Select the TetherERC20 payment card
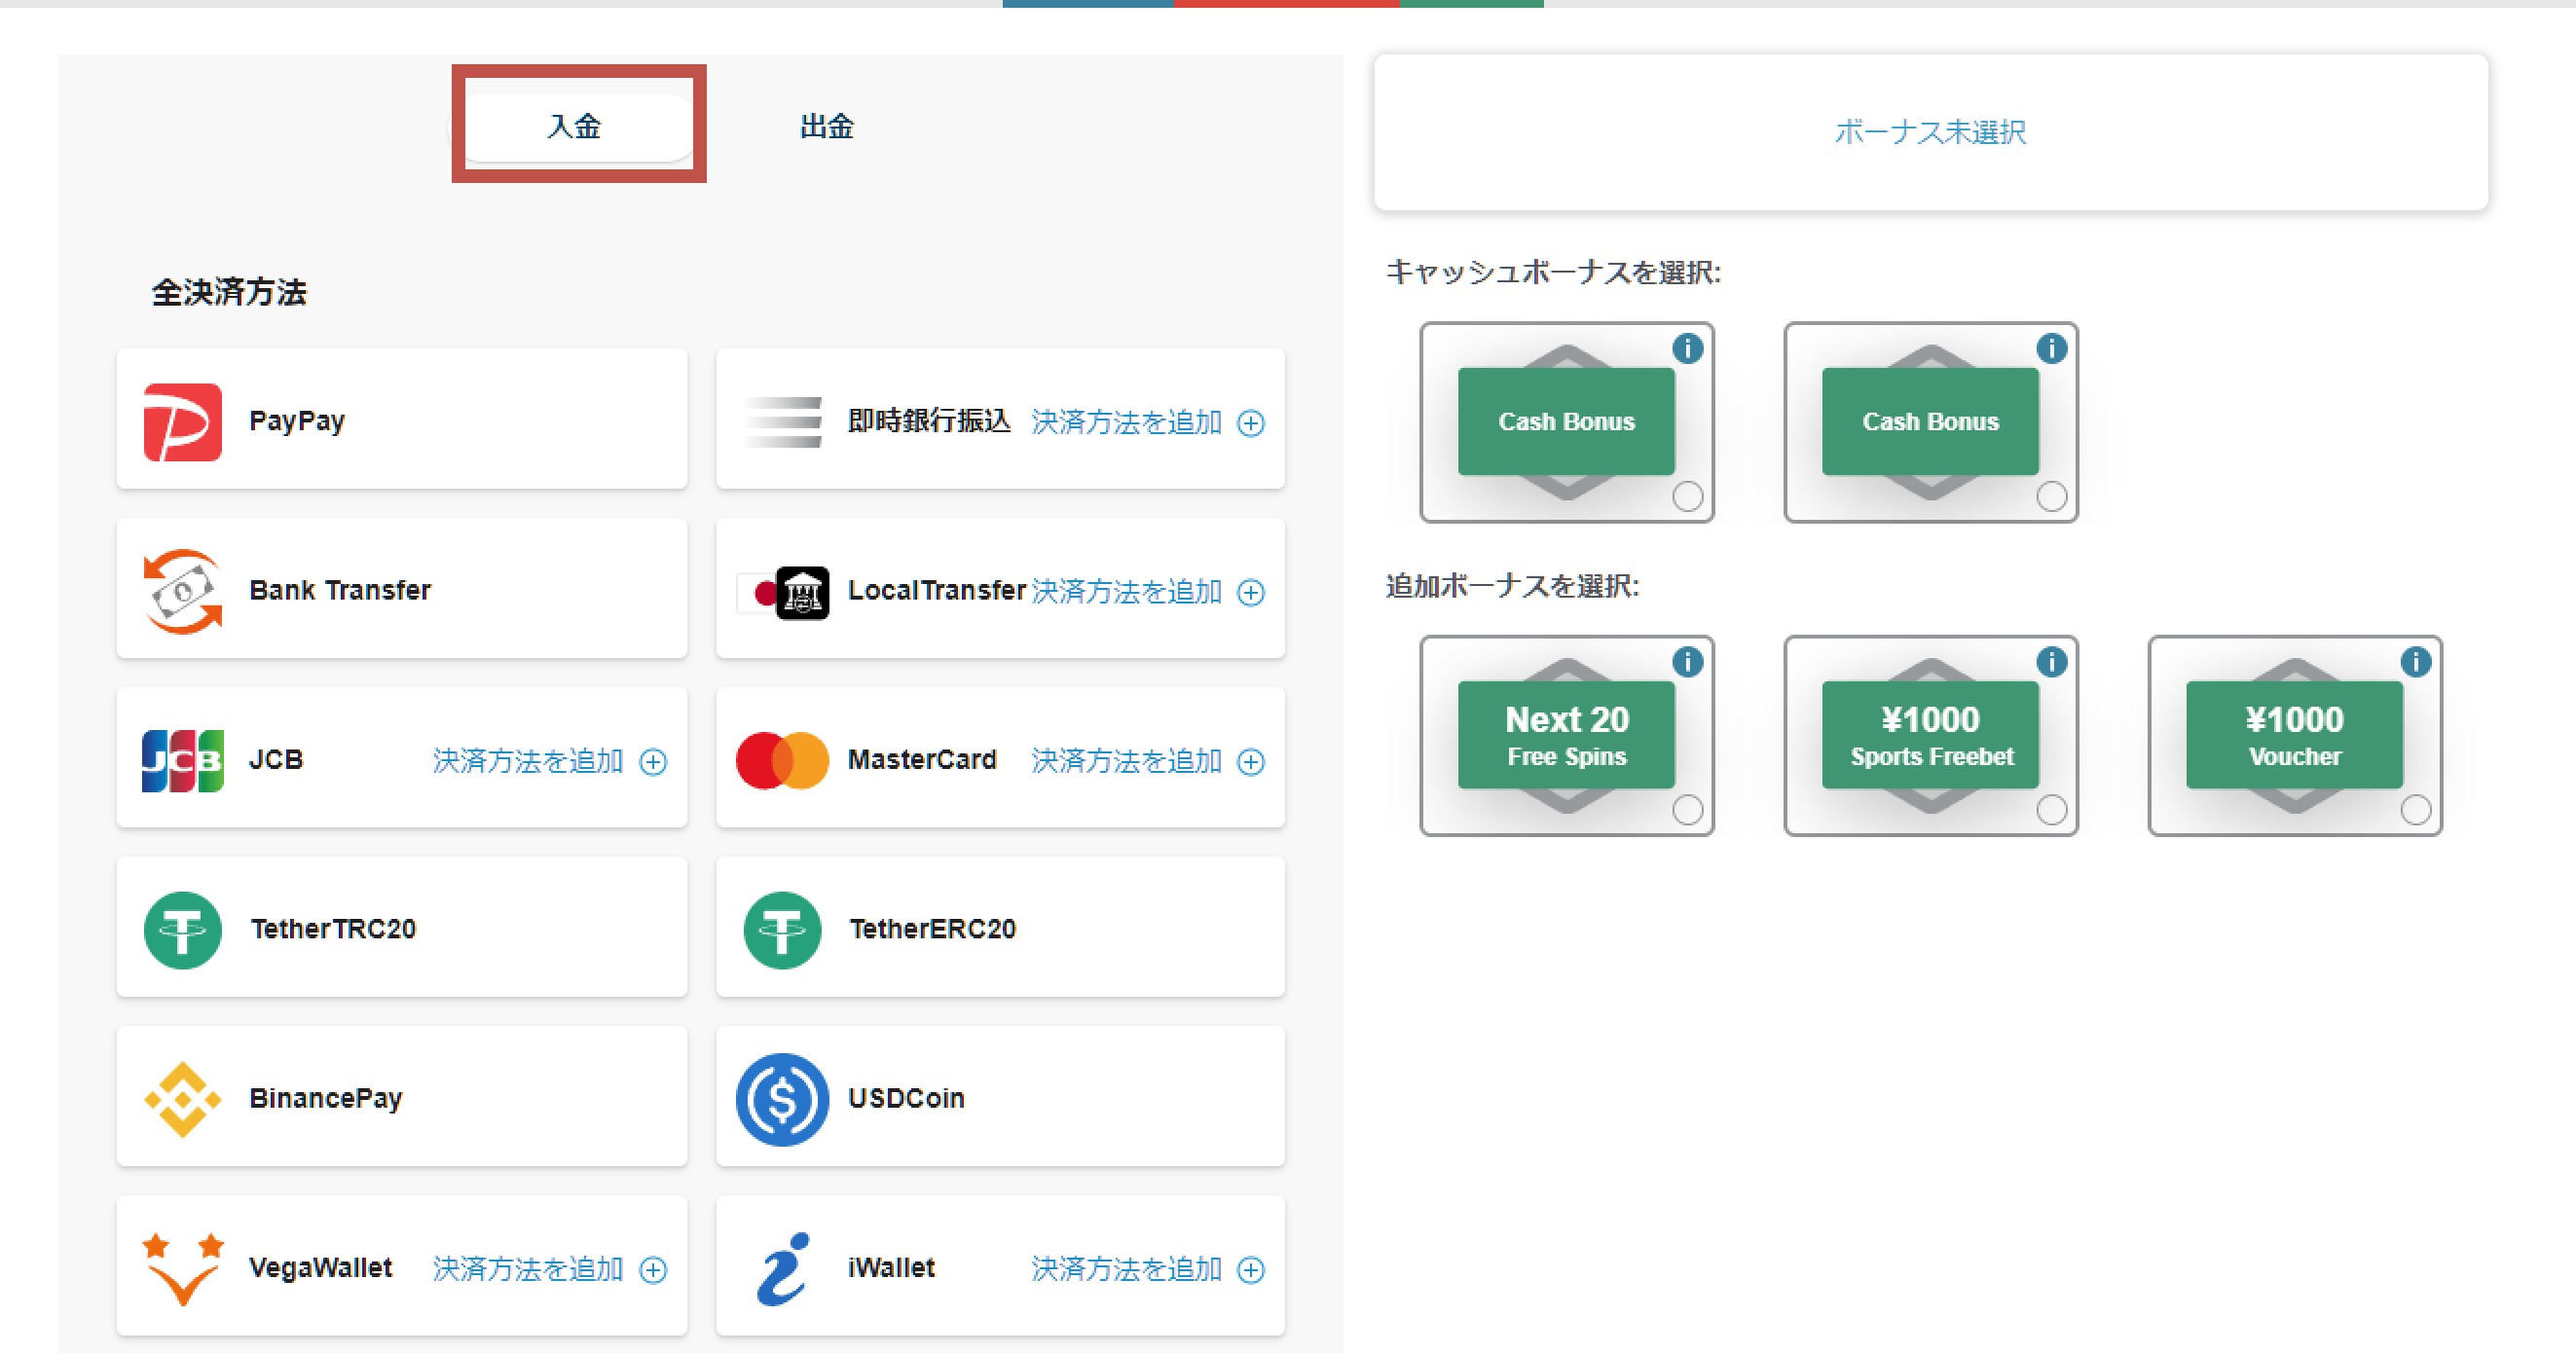The image size is (2576, 1353). (783, 928)
